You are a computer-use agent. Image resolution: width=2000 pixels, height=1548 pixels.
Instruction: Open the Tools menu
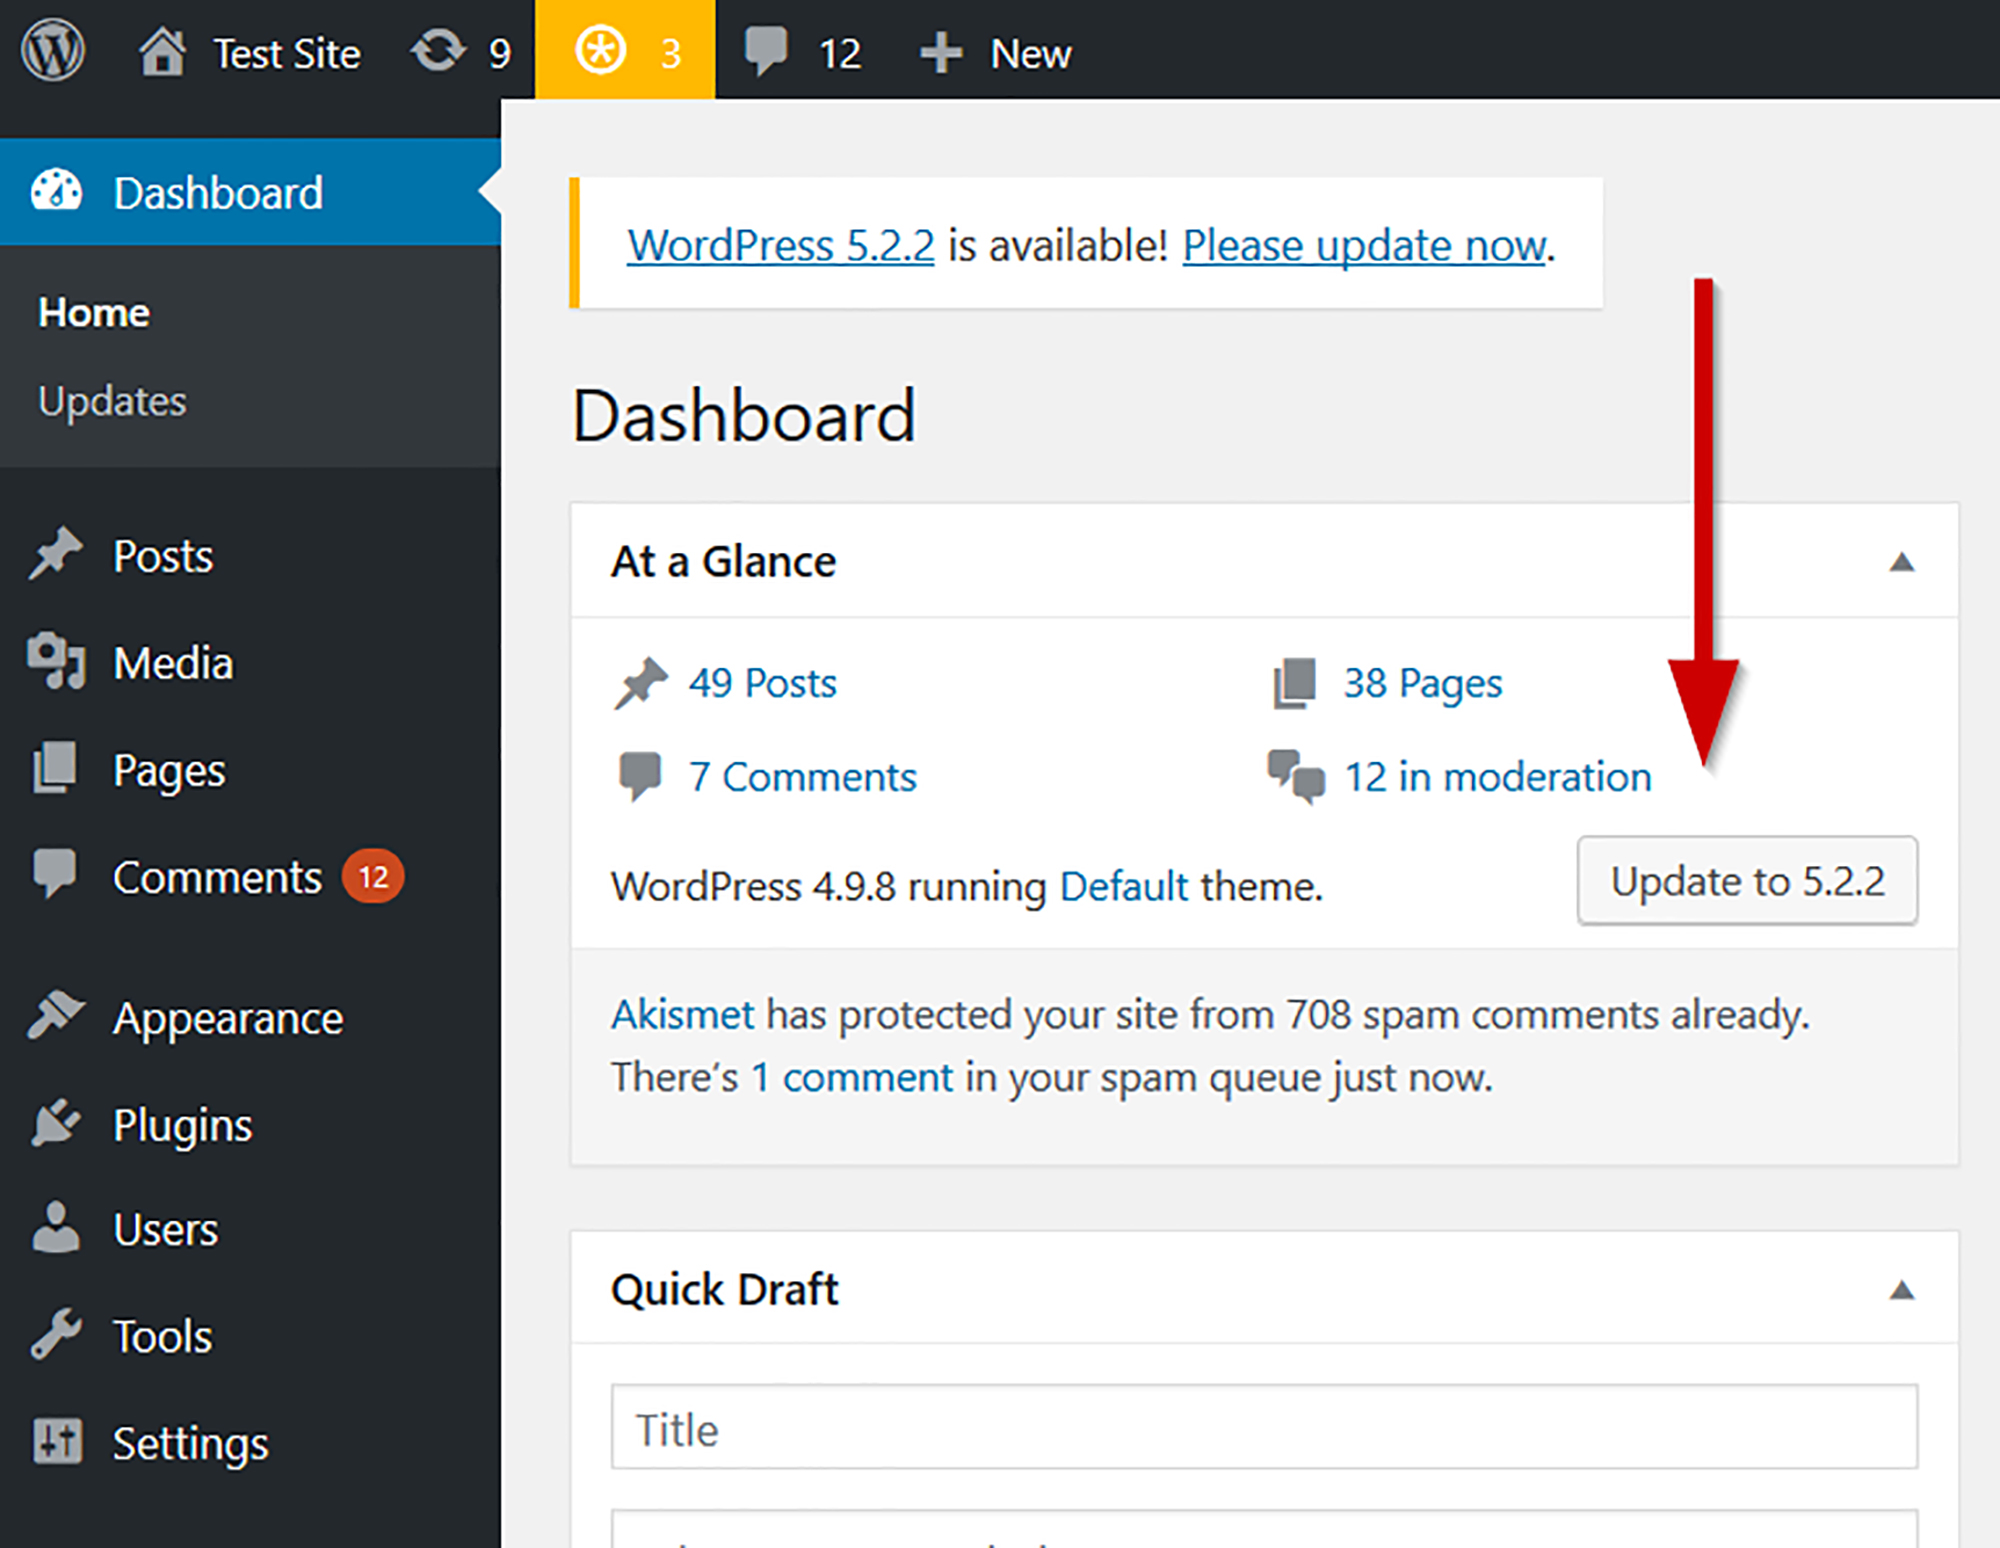(162, 1337)
